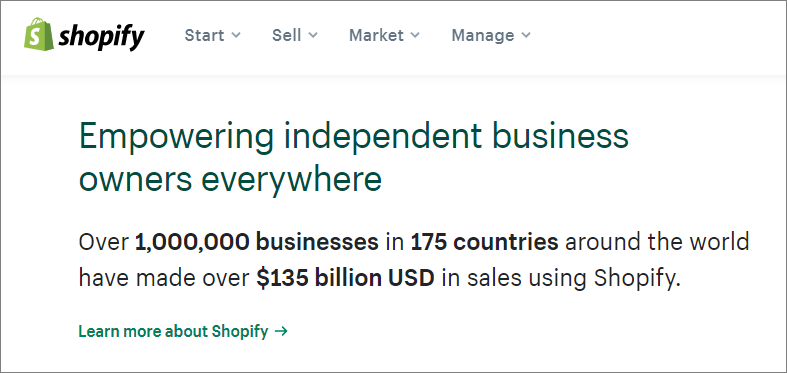Click the bold $135 billion USD text
This screenshot has height=373, width=787.
pyautogui.click(x=345, y=279)
